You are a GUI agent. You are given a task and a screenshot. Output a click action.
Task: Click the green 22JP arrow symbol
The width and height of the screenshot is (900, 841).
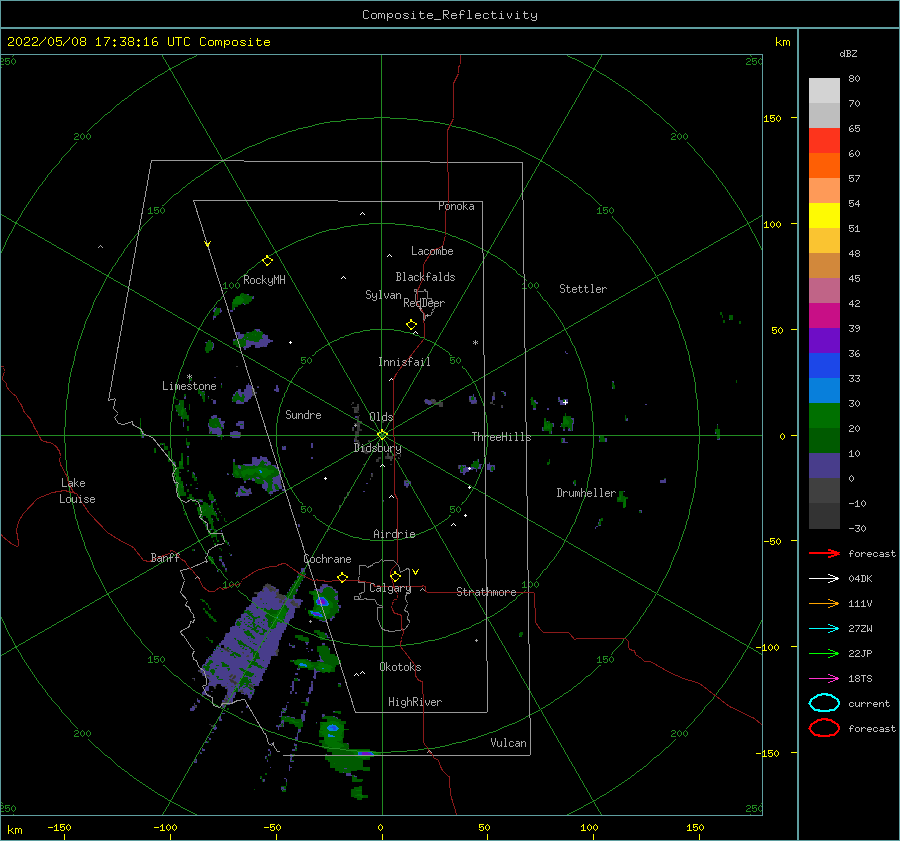tap(824, 653)
